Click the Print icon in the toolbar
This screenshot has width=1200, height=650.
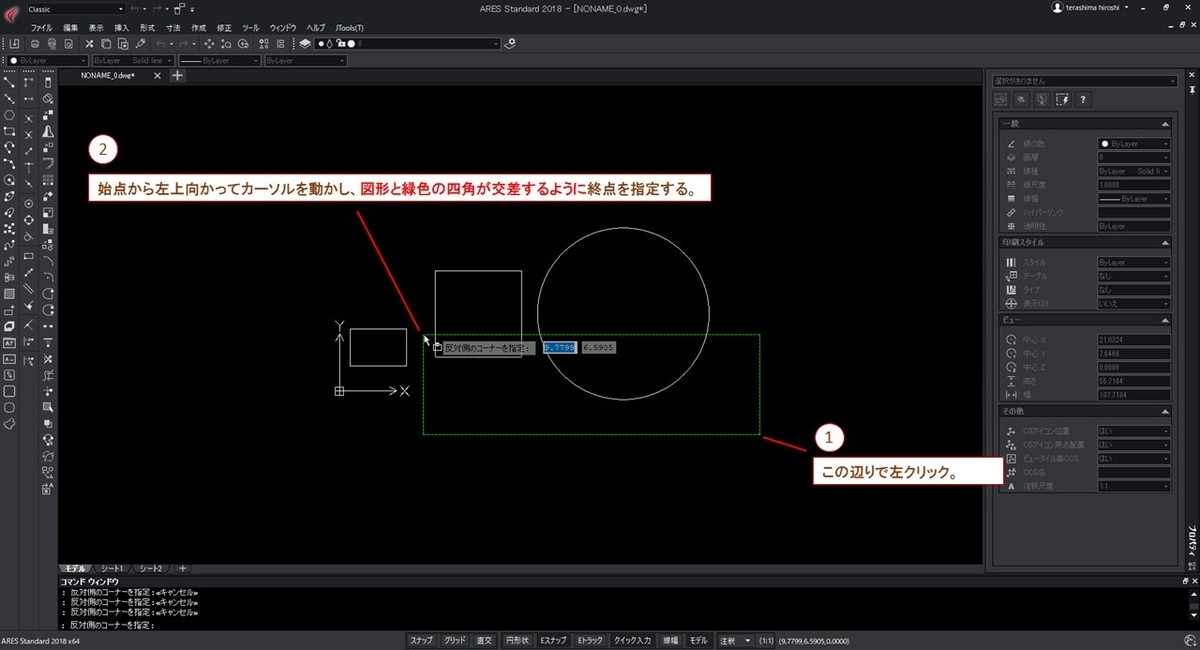(35, 44)
